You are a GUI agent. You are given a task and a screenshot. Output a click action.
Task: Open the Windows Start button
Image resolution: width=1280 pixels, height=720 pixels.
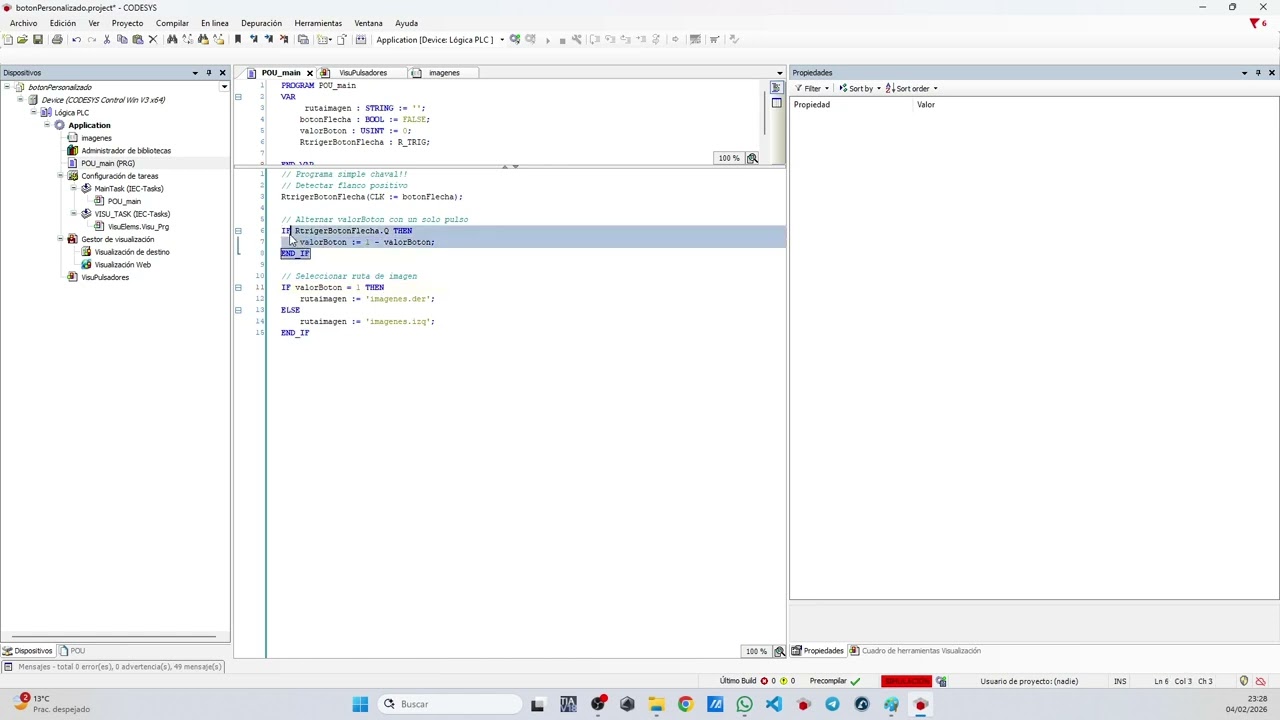pyautogui.click(x=360, y=704)
